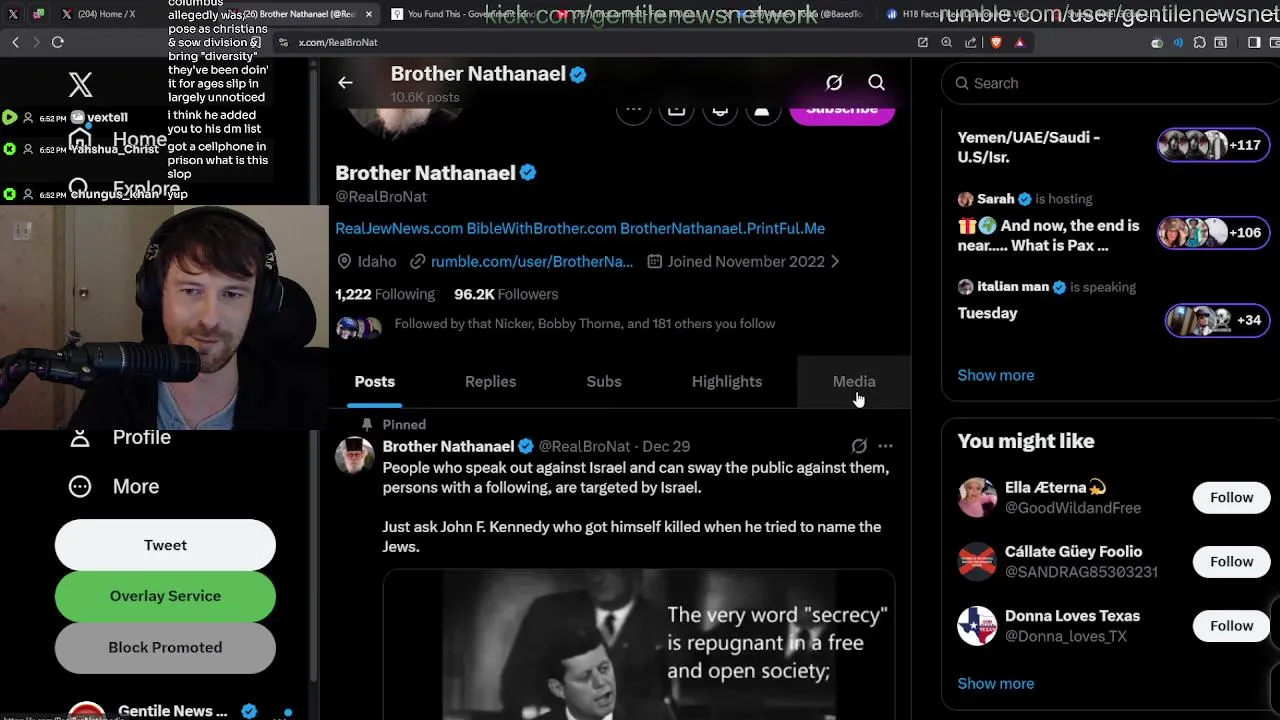
Task: Click the Overlay Service button
Action: [165, 596]
